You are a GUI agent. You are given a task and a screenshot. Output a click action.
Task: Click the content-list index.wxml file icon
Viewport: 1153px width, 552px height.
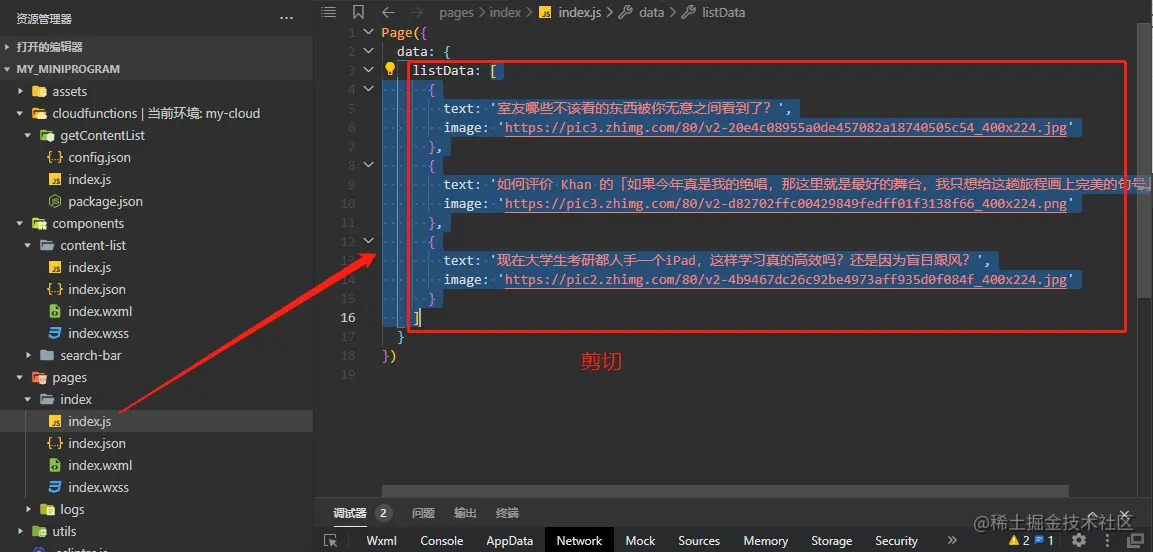tap(54, 311)
